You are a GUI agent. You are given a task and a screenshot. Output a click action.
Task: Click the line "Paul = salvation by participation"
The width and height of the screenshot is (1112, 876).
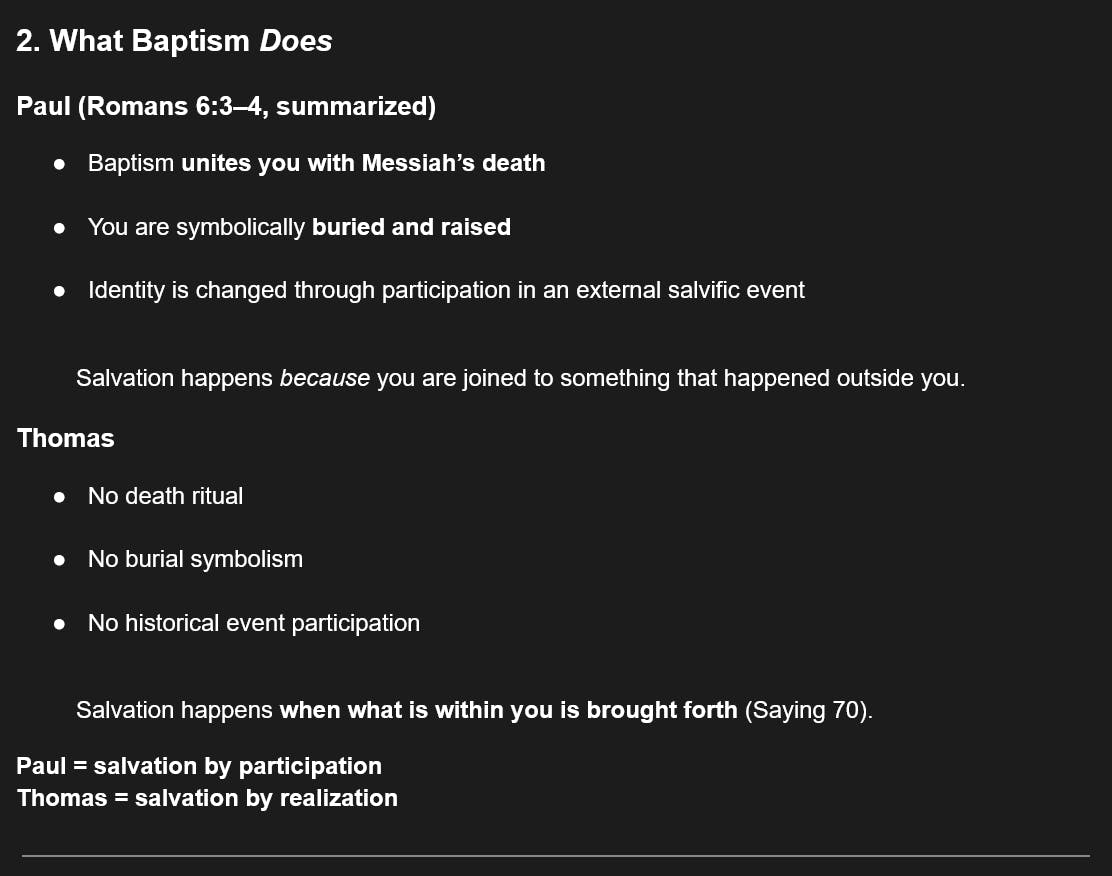pos(199,766)
